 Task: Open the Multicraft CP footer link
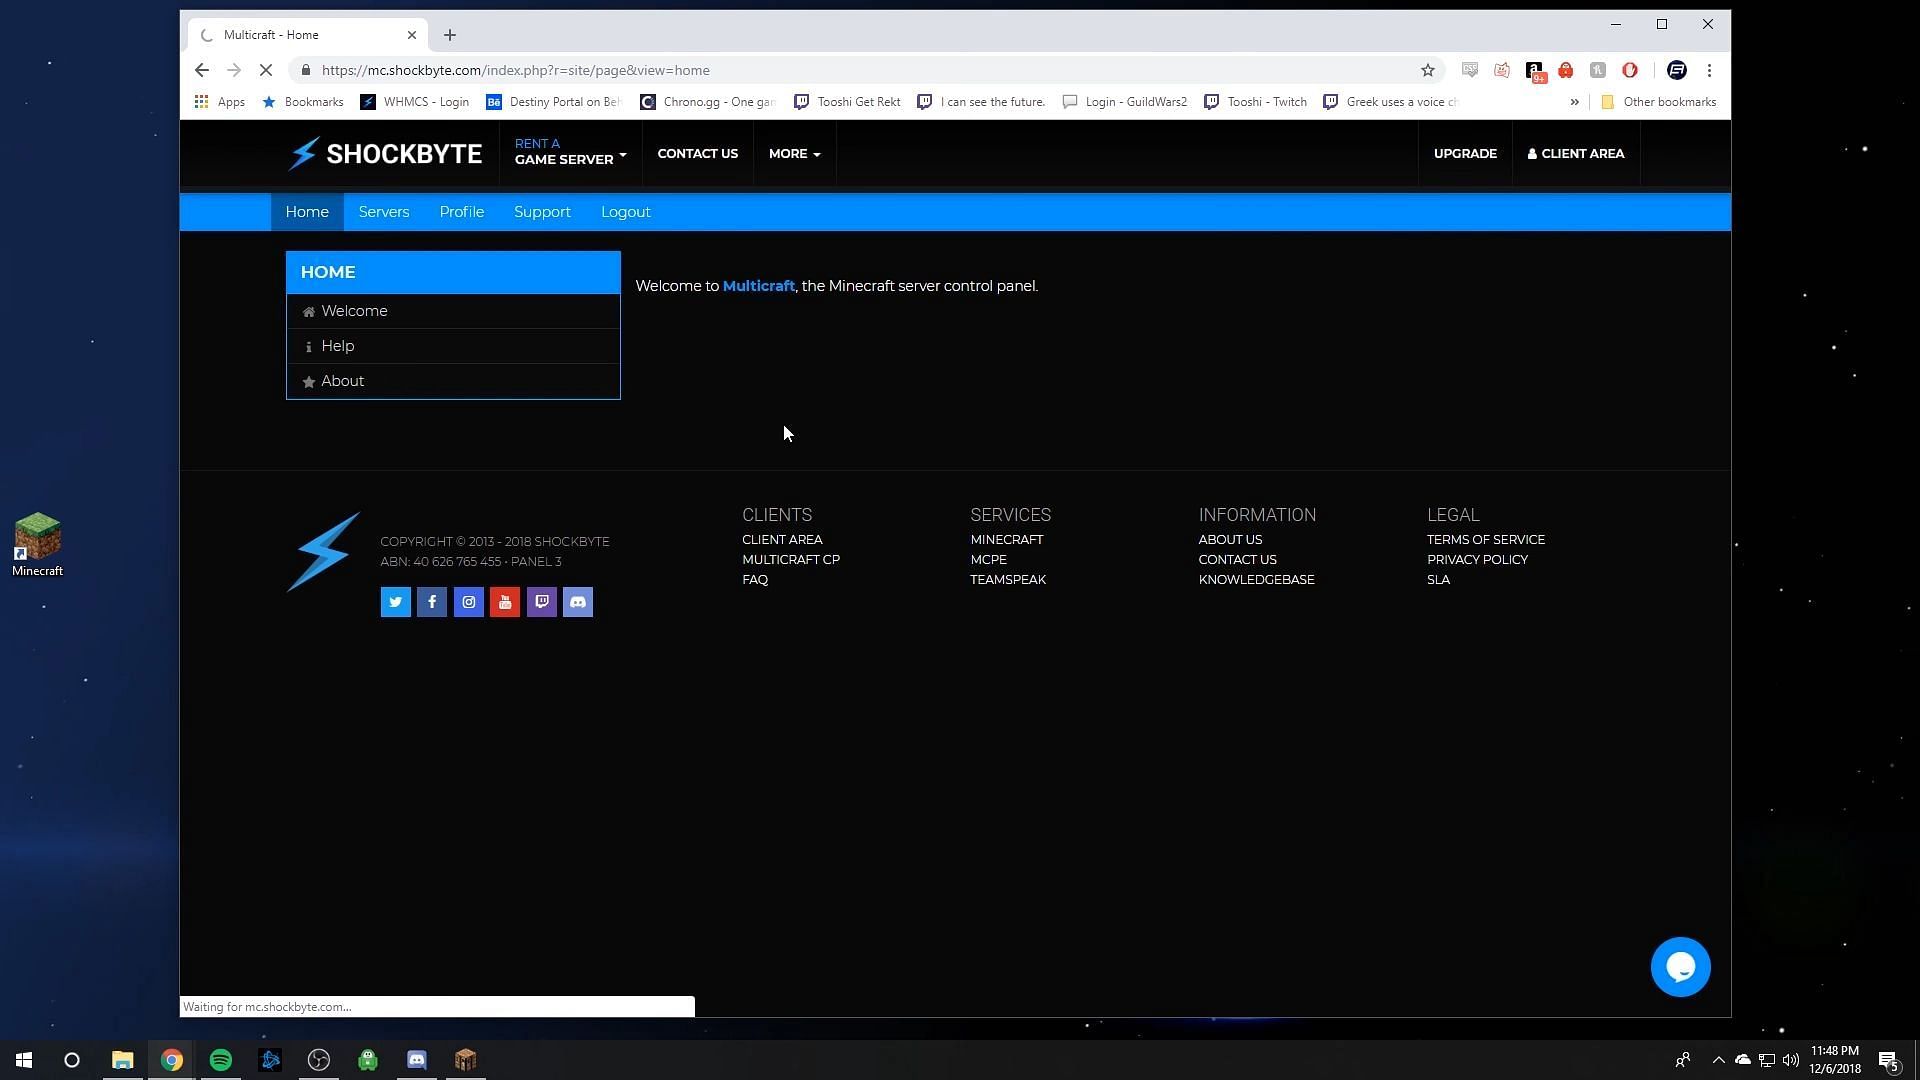point(790,560)
